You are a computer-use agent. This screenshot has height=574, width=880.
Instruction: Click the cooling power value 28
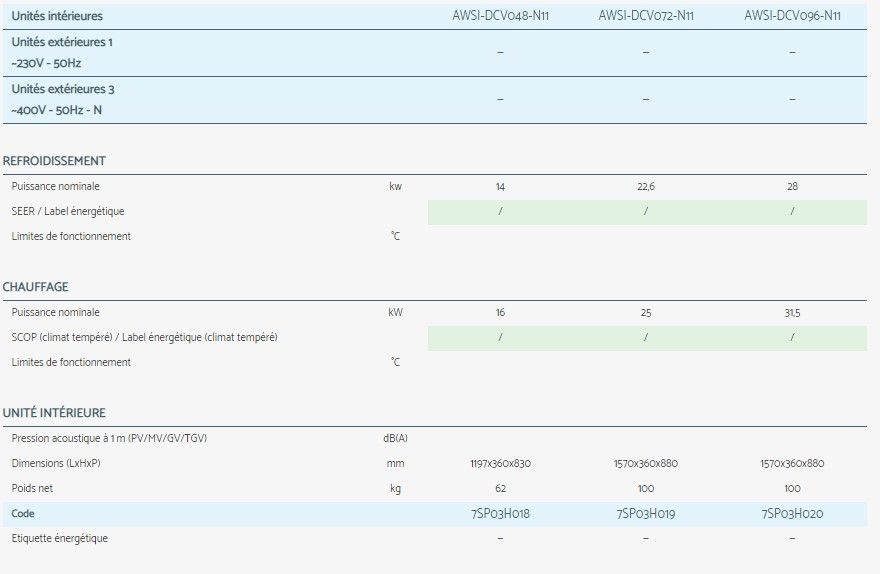click(792, 187)
